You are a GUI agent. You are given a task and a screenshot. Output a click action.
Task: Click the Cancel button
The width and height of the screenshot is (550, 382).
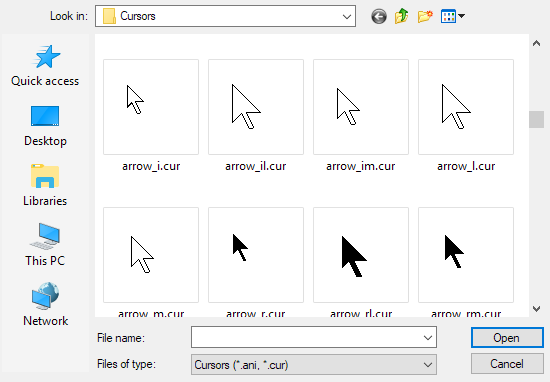click(507, 364)
